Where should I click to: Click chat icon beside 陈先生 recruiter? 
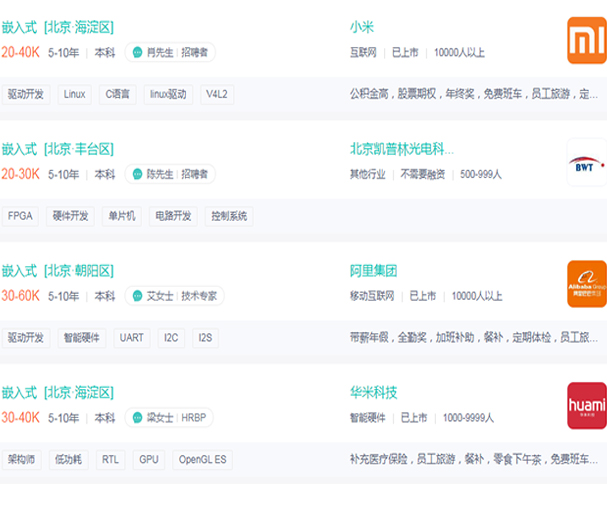137,174
